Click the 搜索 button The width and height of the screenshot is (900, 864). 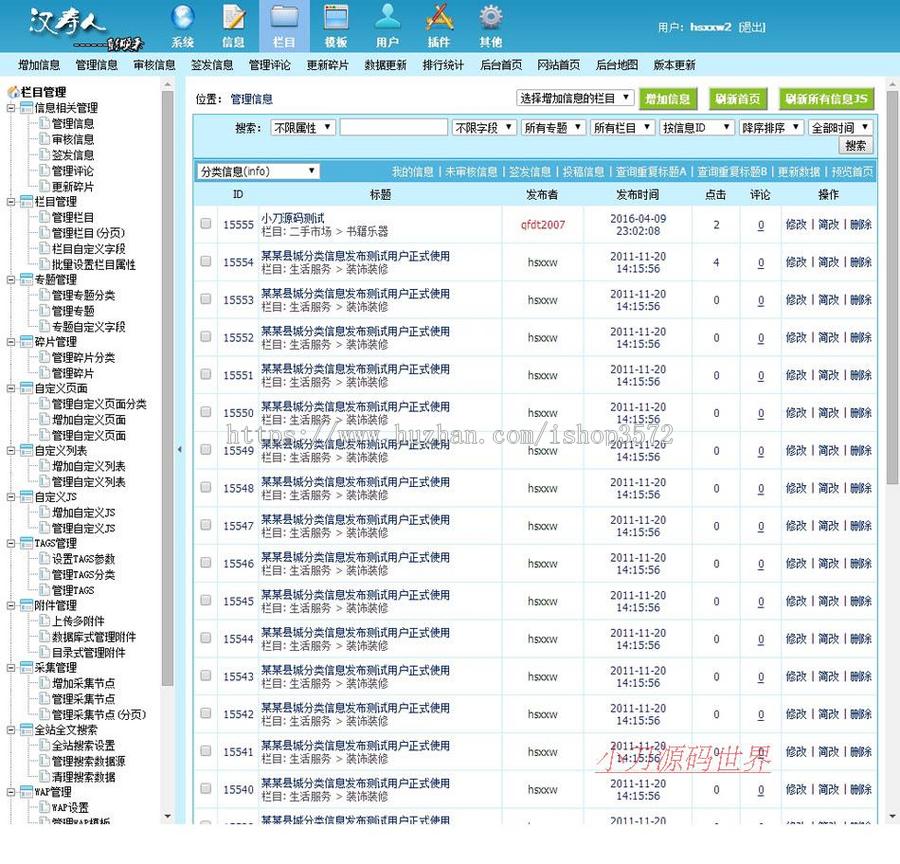click(856, 145)
